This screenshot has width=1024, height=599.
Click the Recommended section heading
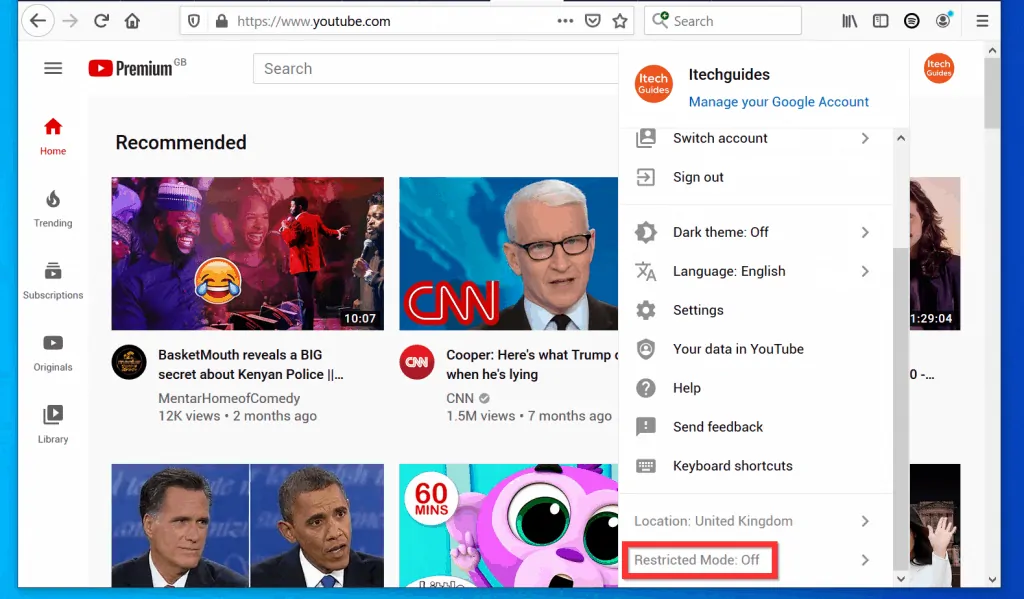(x=181, y=142)
